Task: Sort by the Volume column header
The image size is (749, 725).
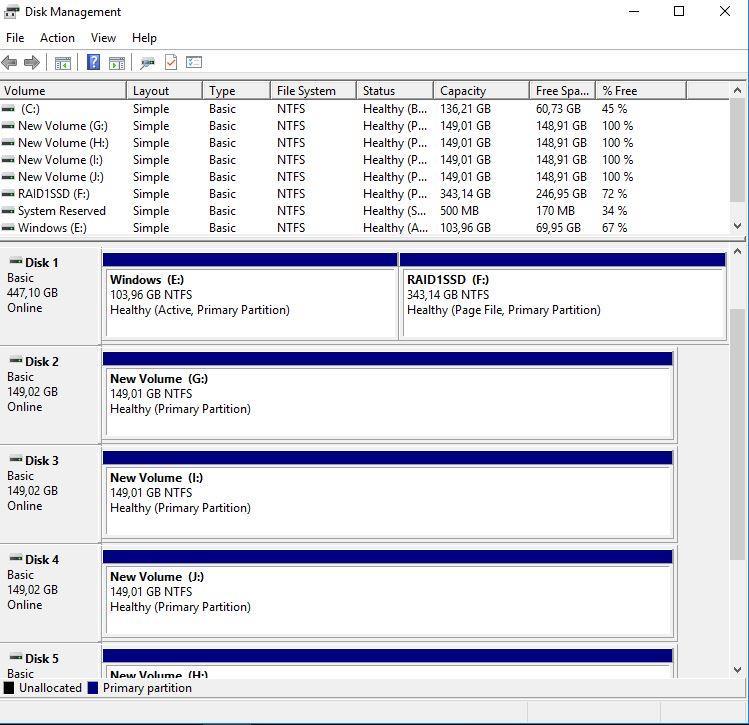Action: click(x=63, y=91)
